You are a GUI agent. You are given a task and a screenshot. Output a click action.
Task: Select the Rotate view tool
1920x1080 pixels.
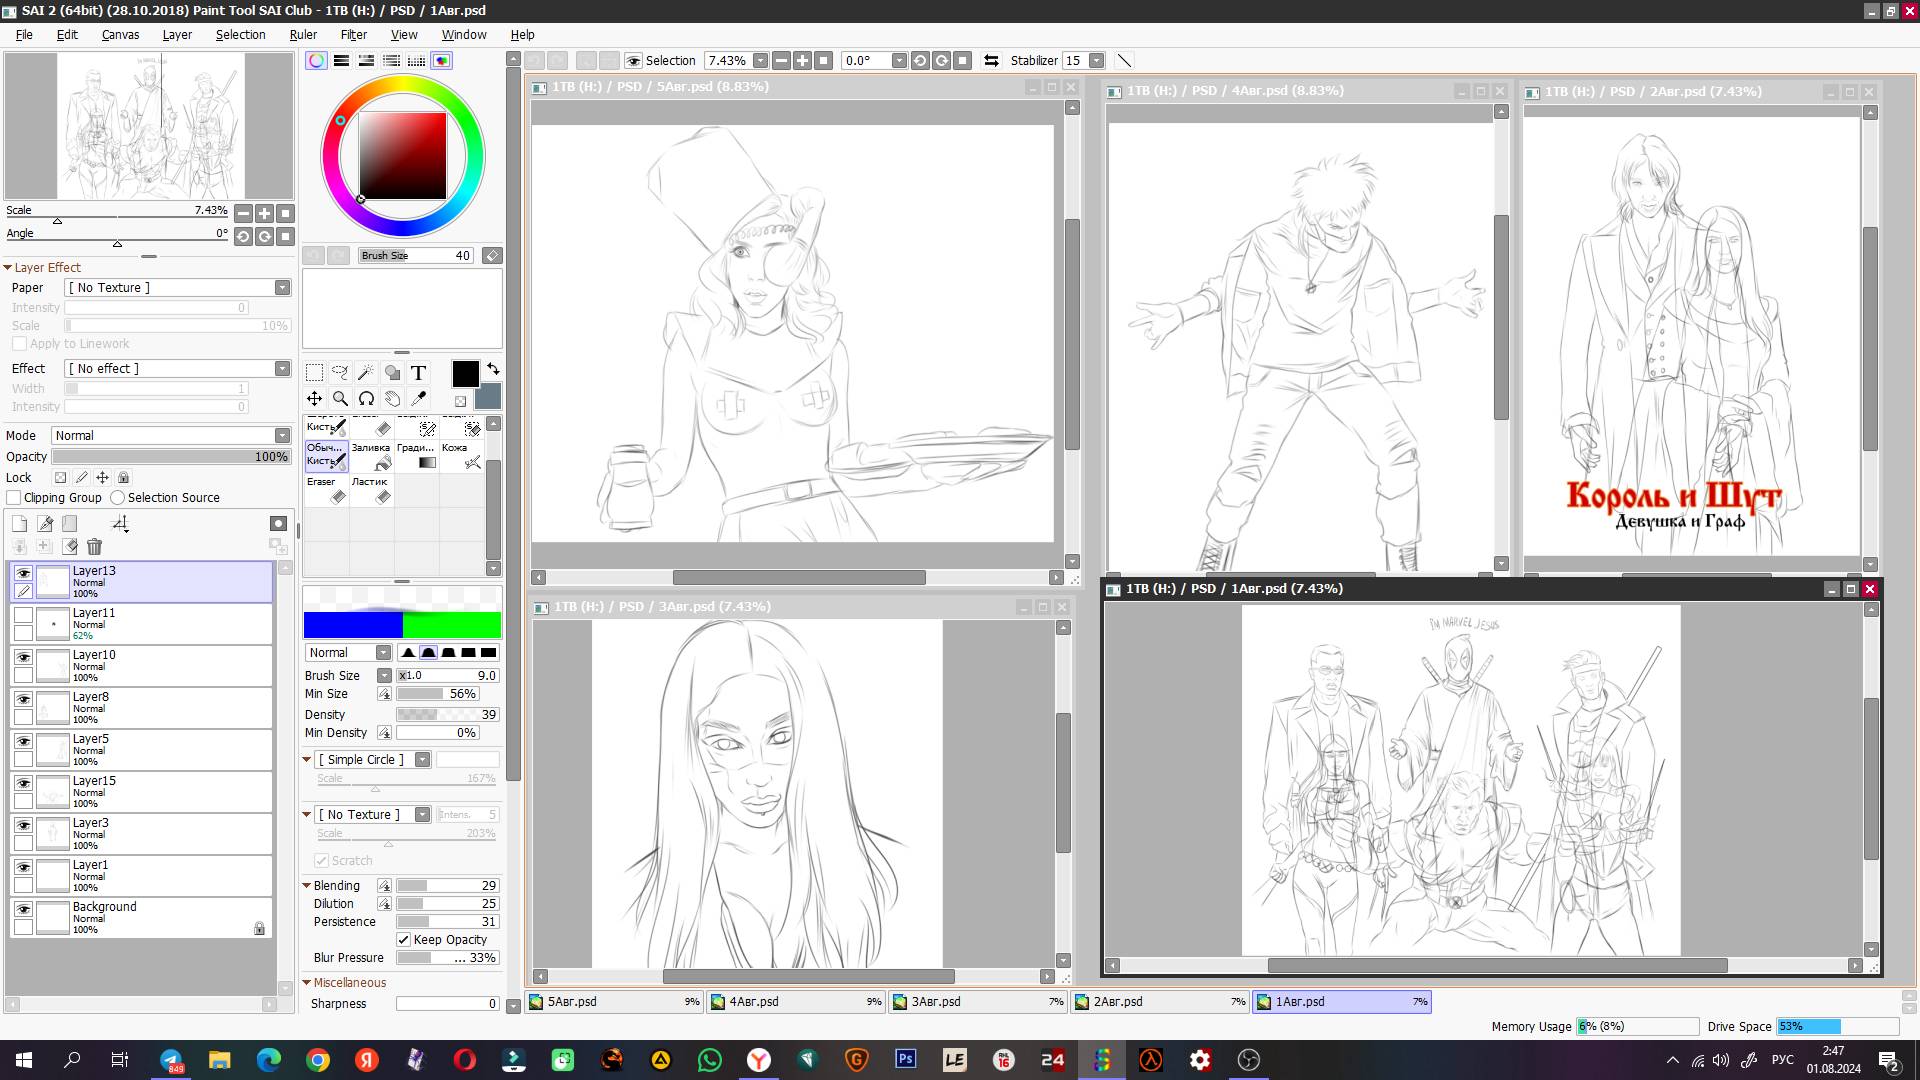[366, 398]
